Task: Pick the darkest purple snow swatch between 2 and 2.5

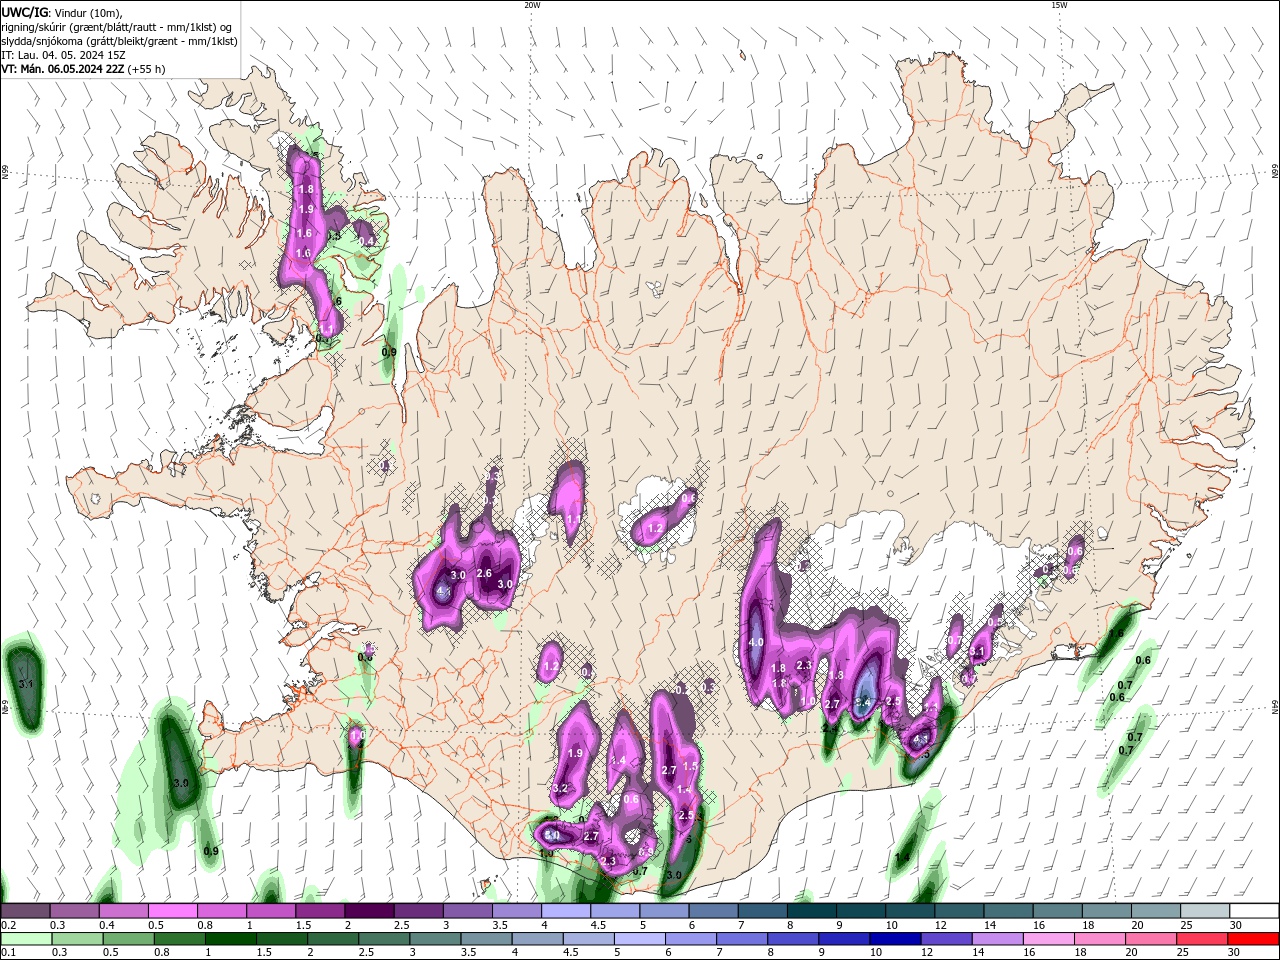Action: click(x=369, y=911)
